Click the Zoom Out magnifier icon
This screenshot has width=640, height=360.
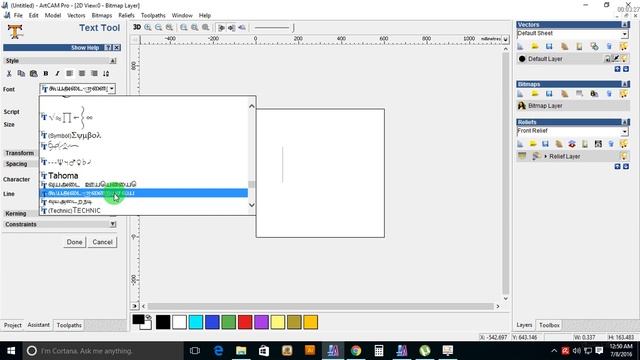pyautogui.click(x=158, y=27)
